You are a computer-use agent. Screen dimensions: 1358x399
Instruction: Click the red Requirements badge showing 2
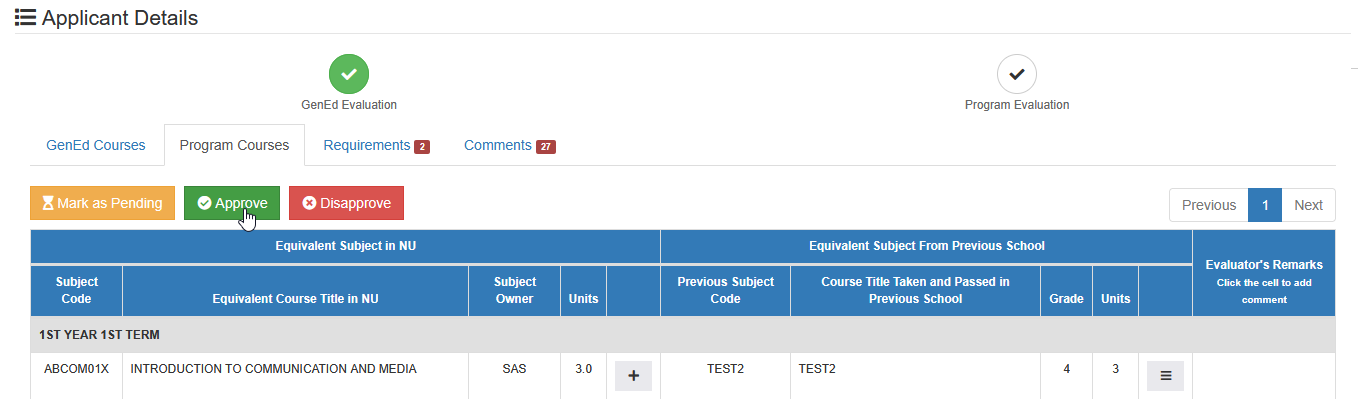click(x=422, y=147)
